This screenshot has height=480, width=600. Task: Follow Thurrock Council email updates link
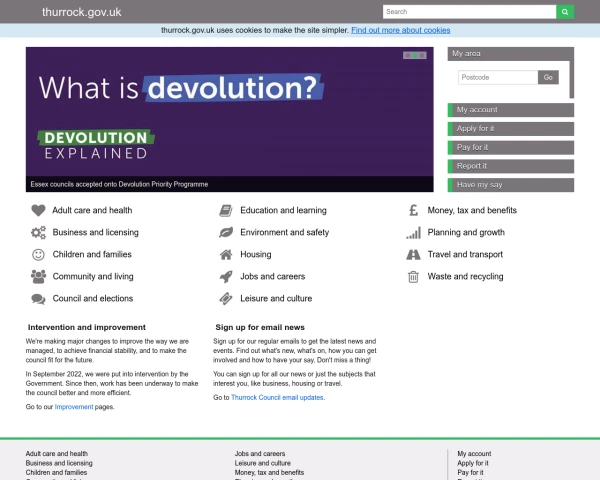[277, 398]
